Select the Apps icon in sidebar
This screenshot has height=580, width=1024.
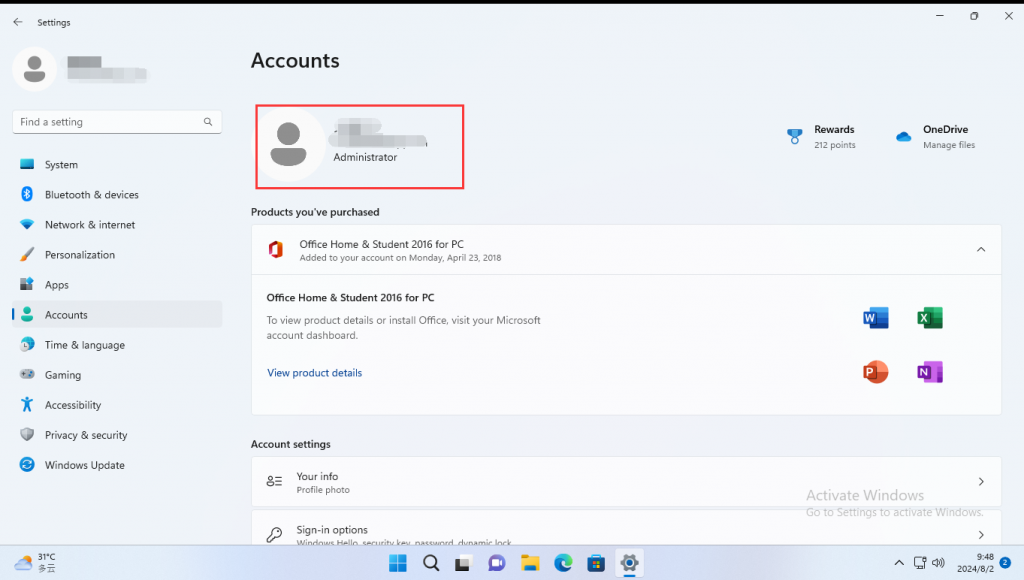pyautogui.click(x=27, y=284)
